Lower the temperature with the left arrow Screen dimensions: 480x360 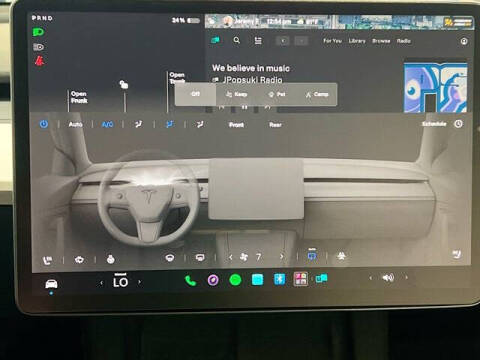tap(101, 283)
